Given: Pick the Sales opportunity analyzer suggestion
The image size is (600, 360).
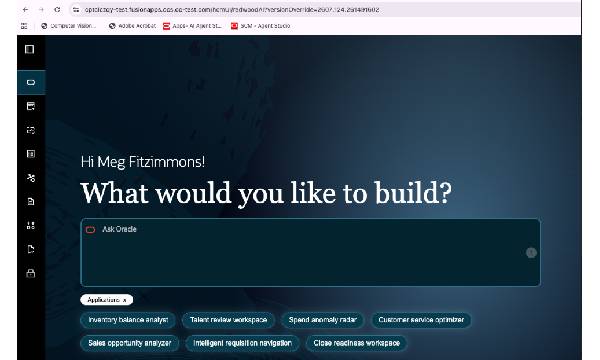Looking at the screenshot, I should 130,343.
